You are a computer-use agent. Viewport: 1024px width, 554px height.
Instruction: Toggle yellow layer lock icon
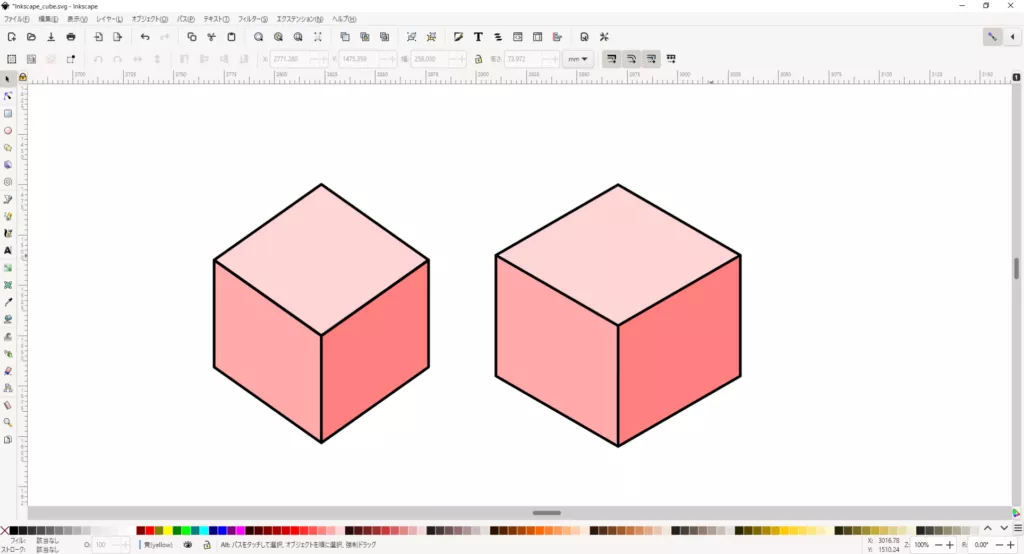pyautogui.click(x=207, y=544)
